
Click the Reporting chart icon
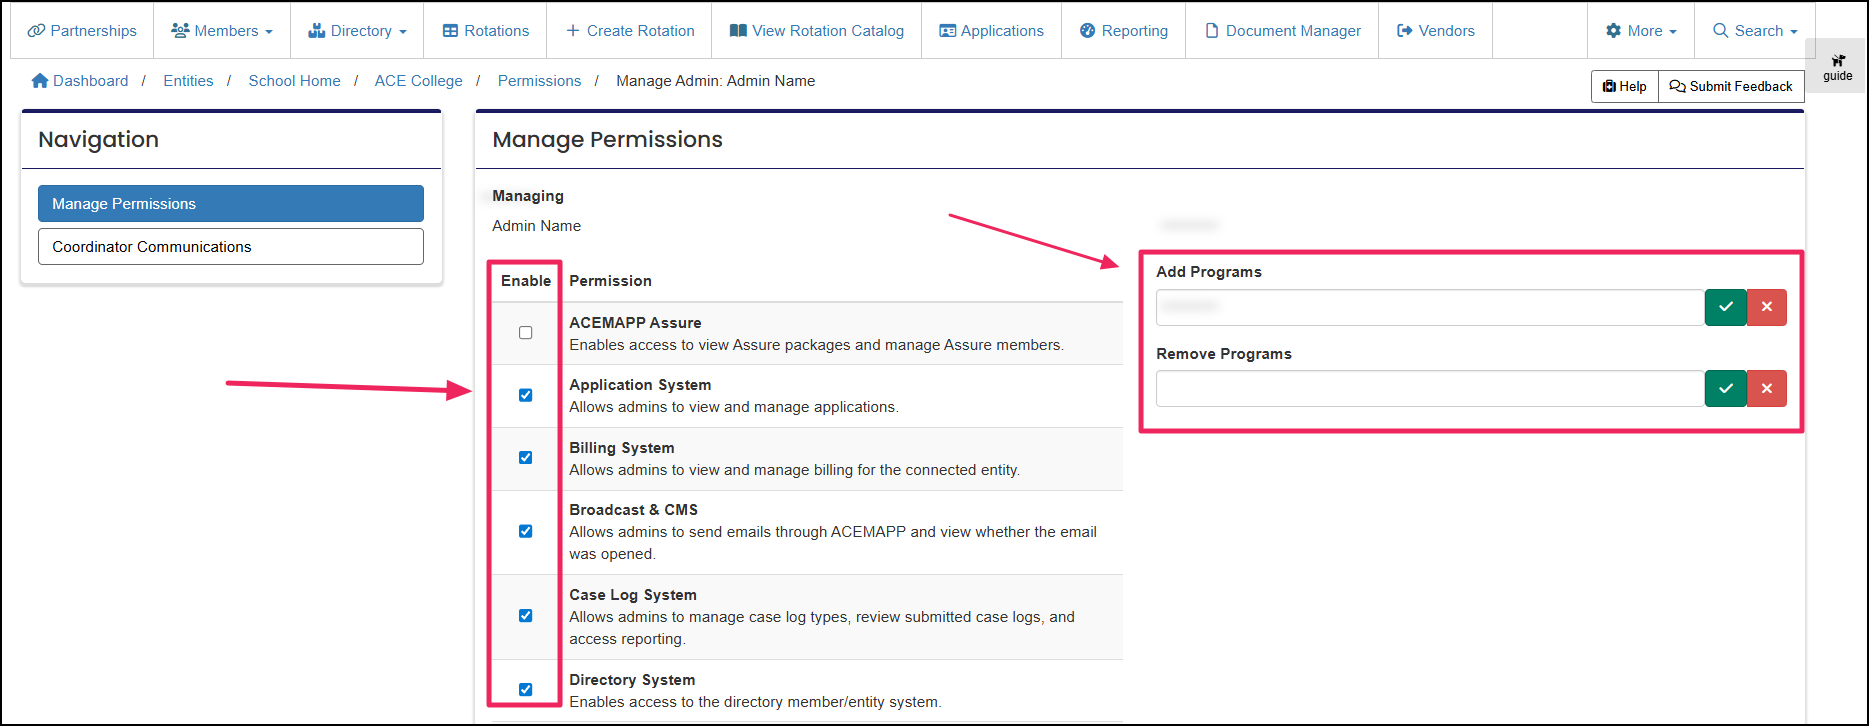pyautogui.click(x=1088, y=31)
